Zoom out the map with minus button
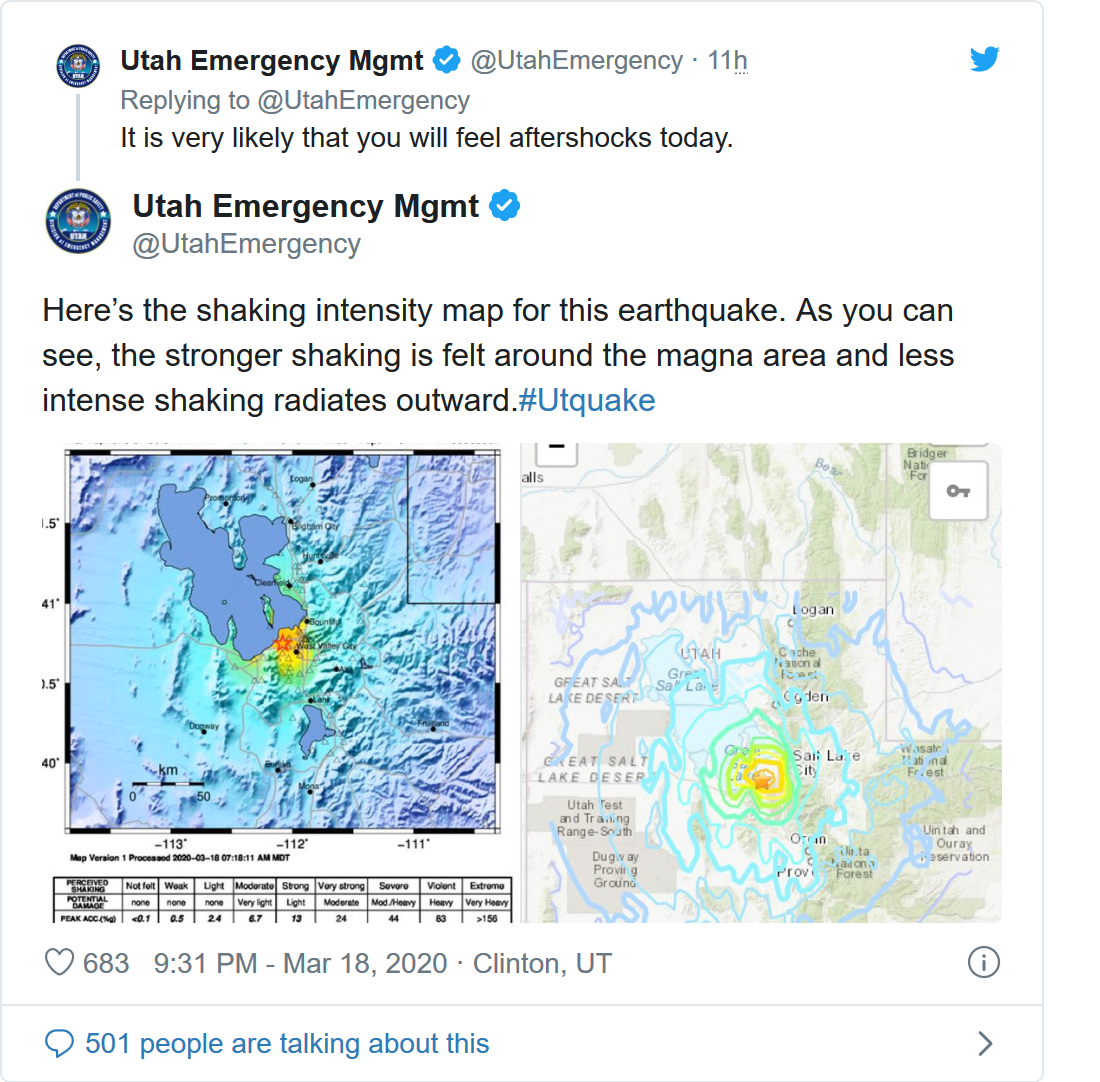 557,448
